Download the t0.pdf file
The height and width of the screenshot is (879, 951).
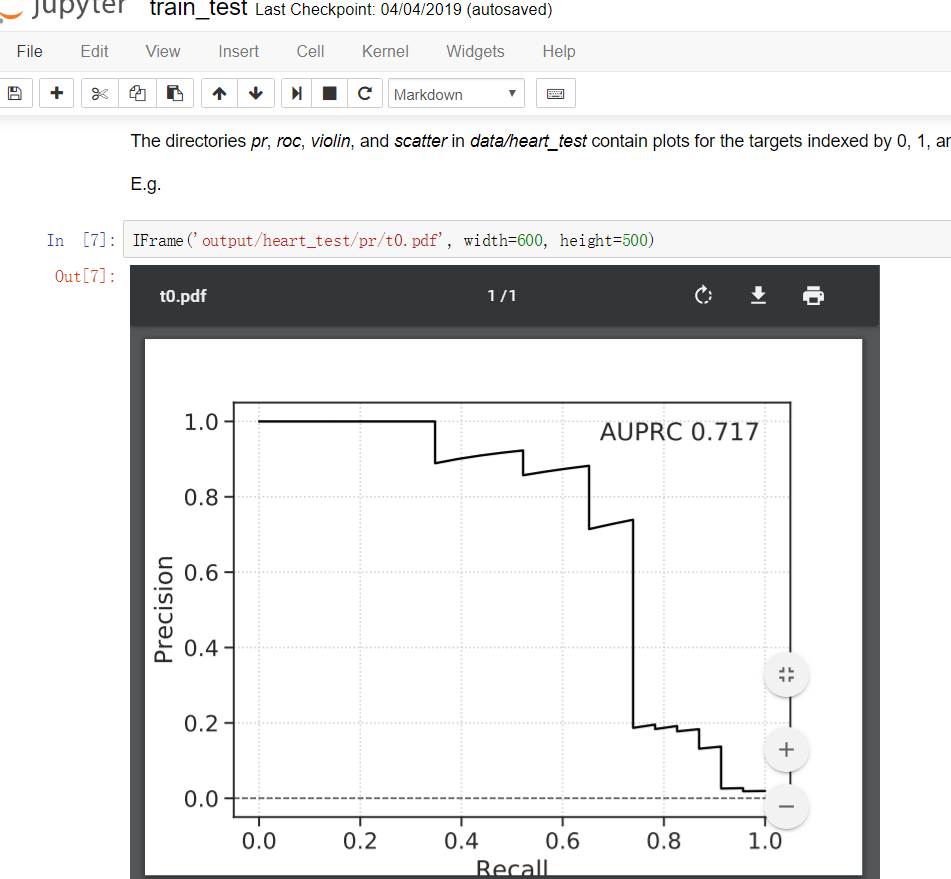point(759,295)
